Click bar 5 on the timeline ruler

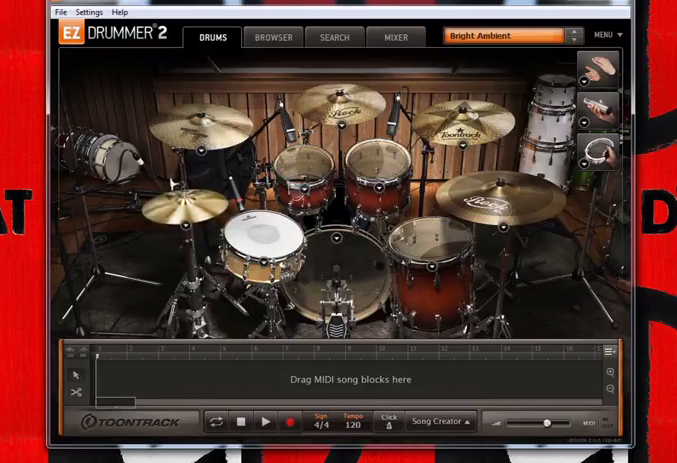click(x=224, y=348)
